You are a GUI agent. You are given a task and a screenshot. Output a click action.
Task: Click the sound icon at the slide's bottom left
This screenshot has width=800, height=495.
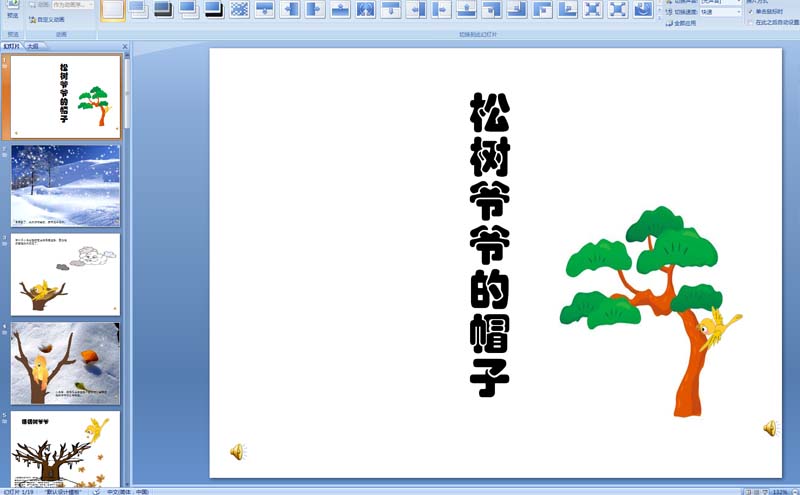pos(238,452)
